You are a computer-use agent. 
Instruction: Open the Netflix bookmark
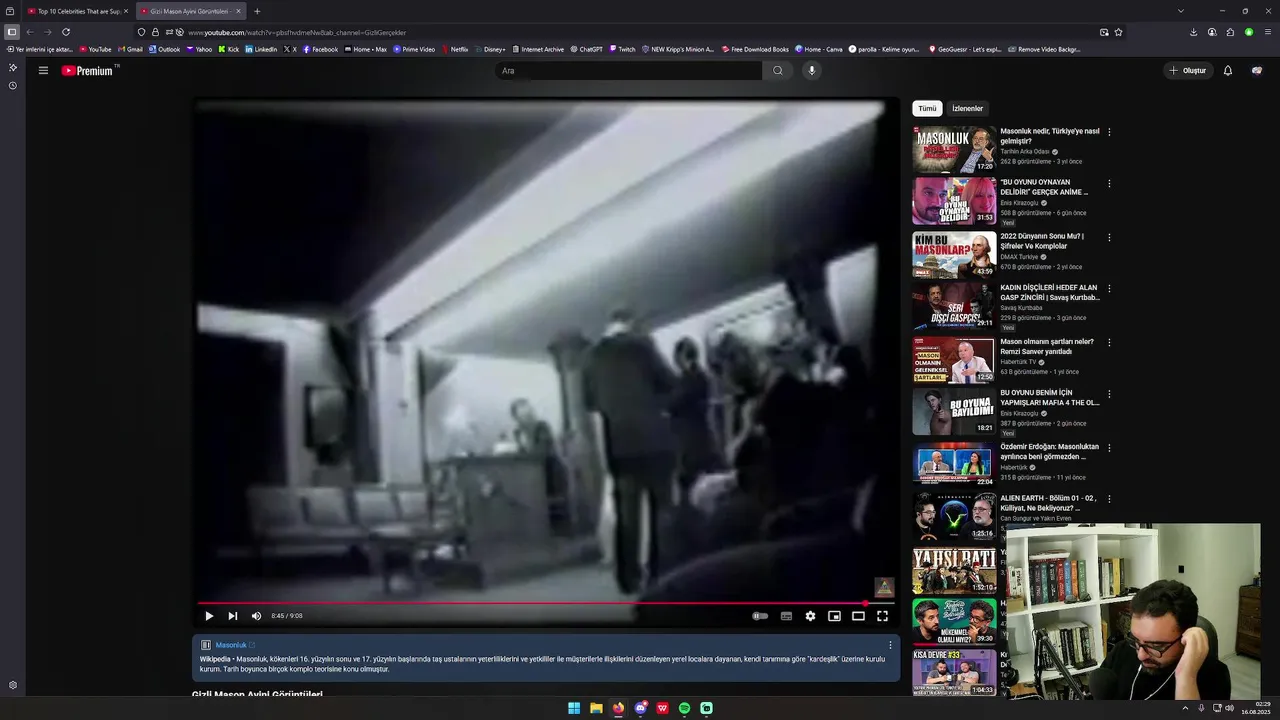(455, 49)
